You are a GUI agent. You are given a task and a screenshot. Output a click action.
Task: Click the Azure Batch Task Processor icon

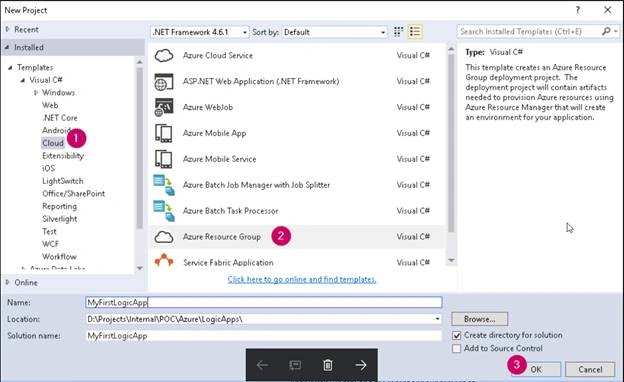coord(164,211)
